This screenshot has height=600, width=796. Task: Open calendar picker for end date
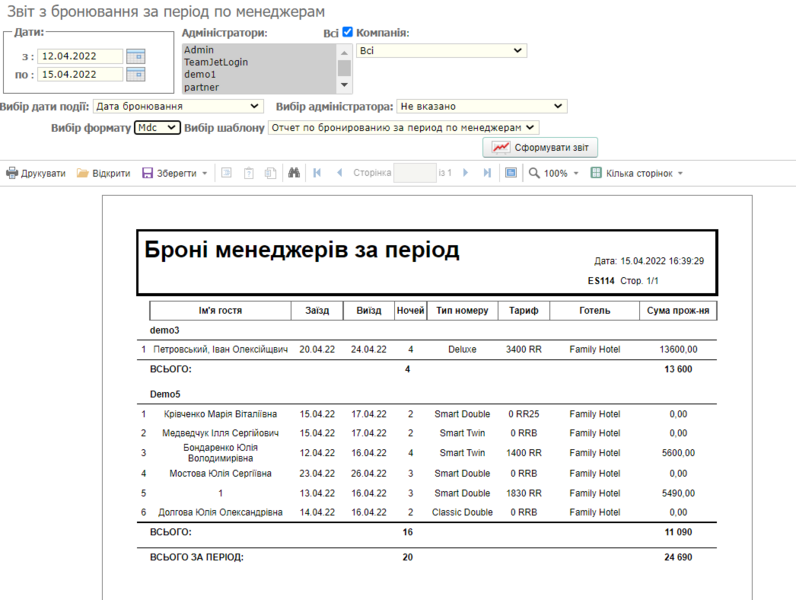point(135,74)
